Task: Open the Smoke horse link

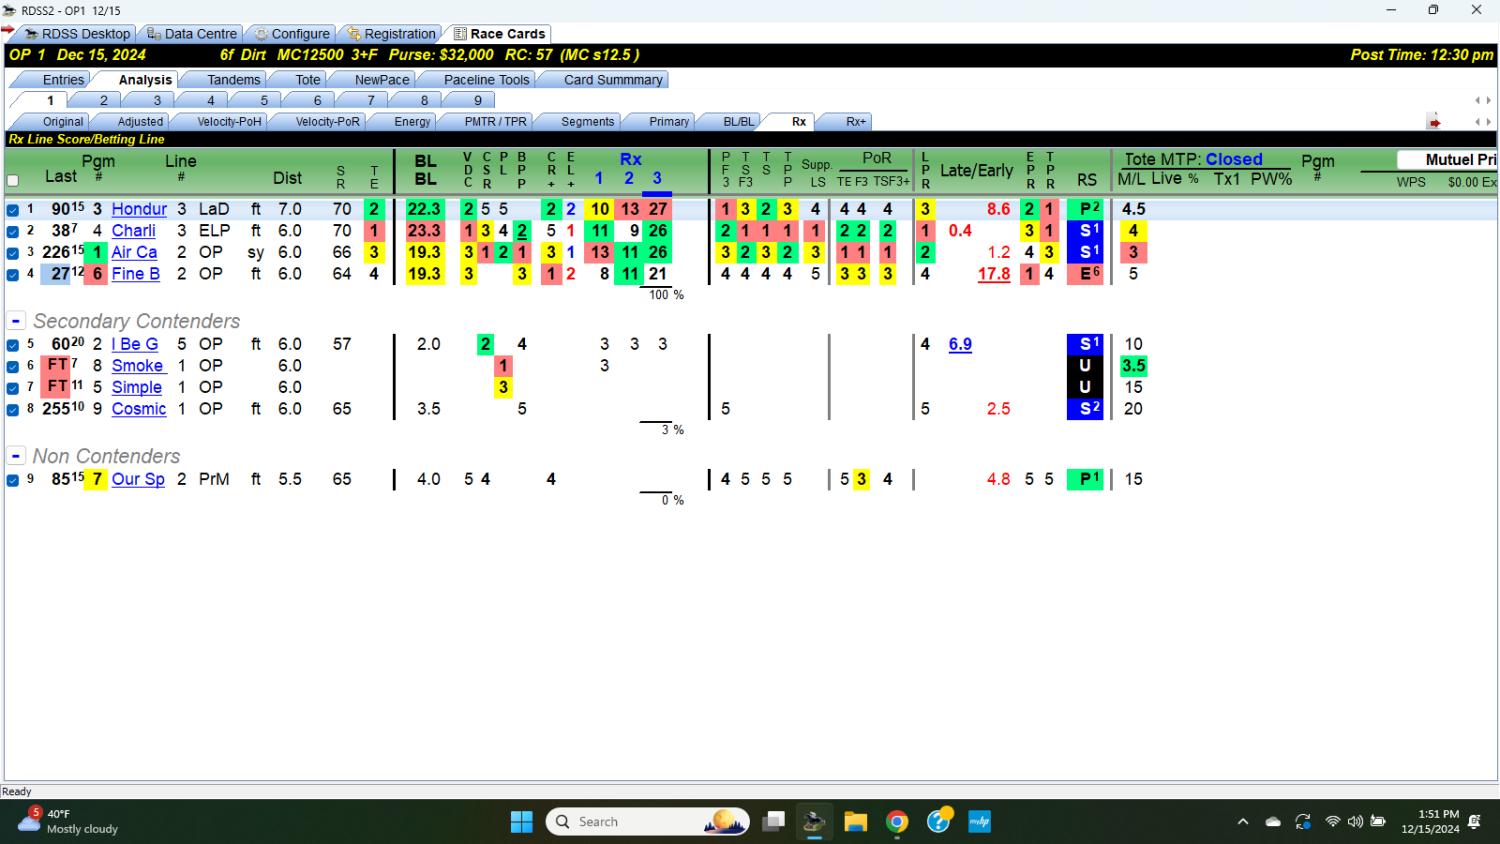Action: 137,366
